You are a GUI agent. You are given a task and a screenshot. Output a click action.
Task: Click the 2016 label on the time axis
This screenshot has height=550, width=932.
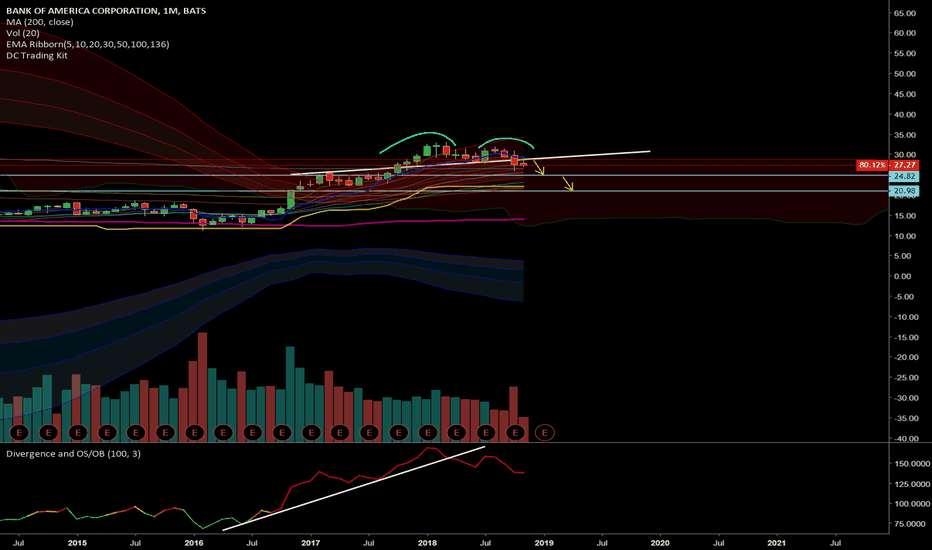pyautogui.click(x=194, y=543)
